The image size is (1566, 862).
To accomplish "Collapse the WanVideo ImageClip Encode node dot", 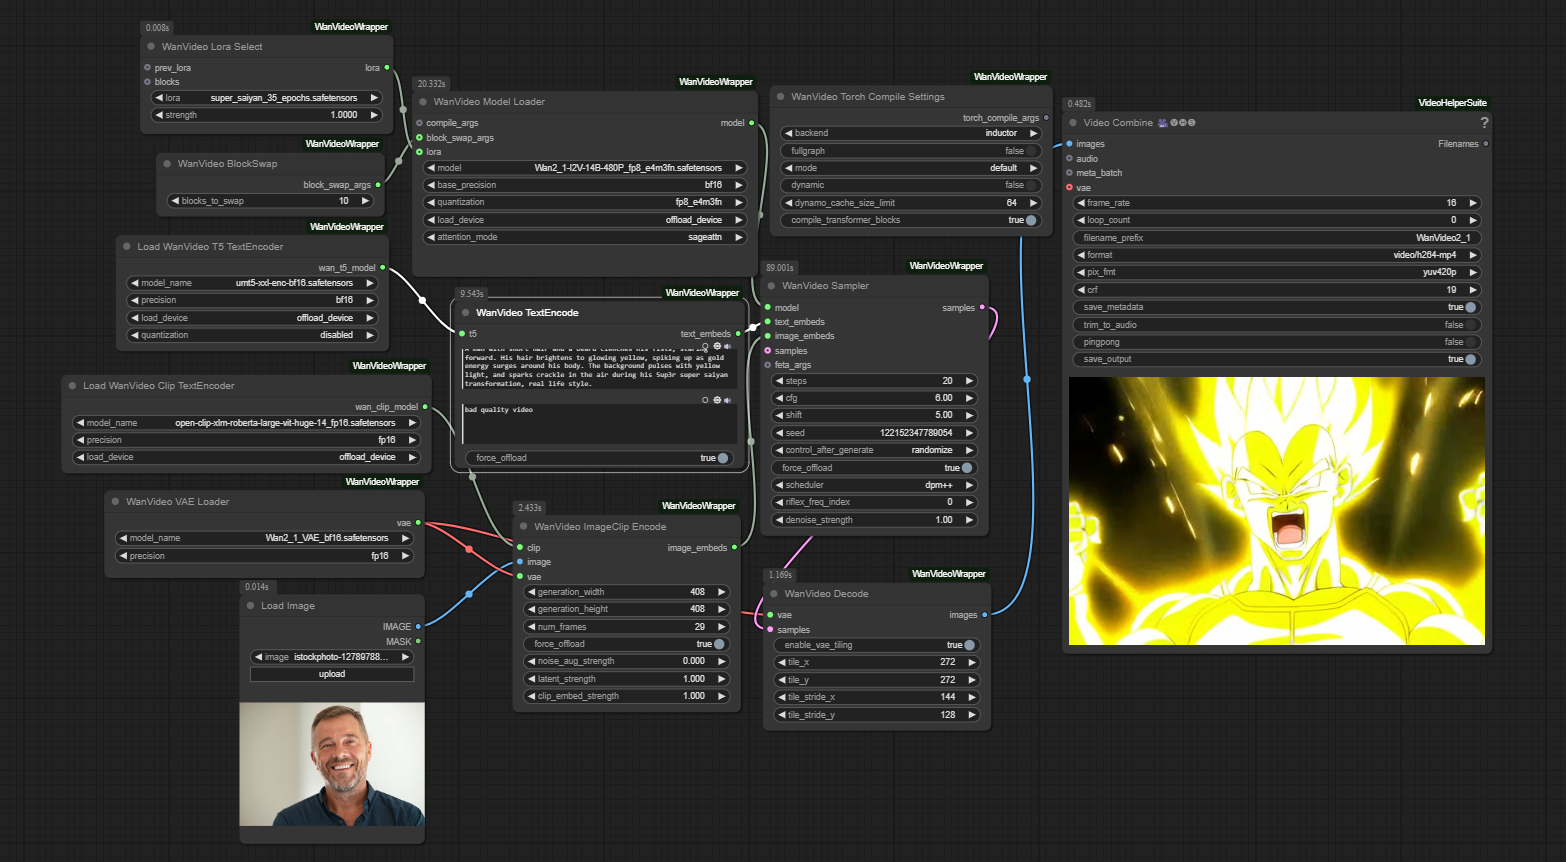I will 523,526.
